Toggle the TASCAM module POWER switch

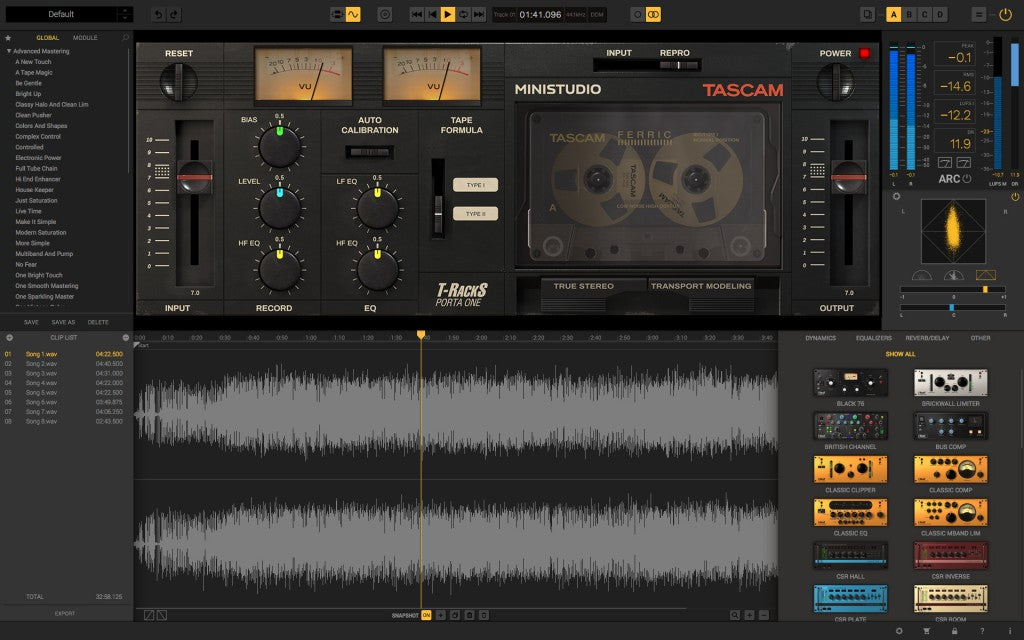864,53
